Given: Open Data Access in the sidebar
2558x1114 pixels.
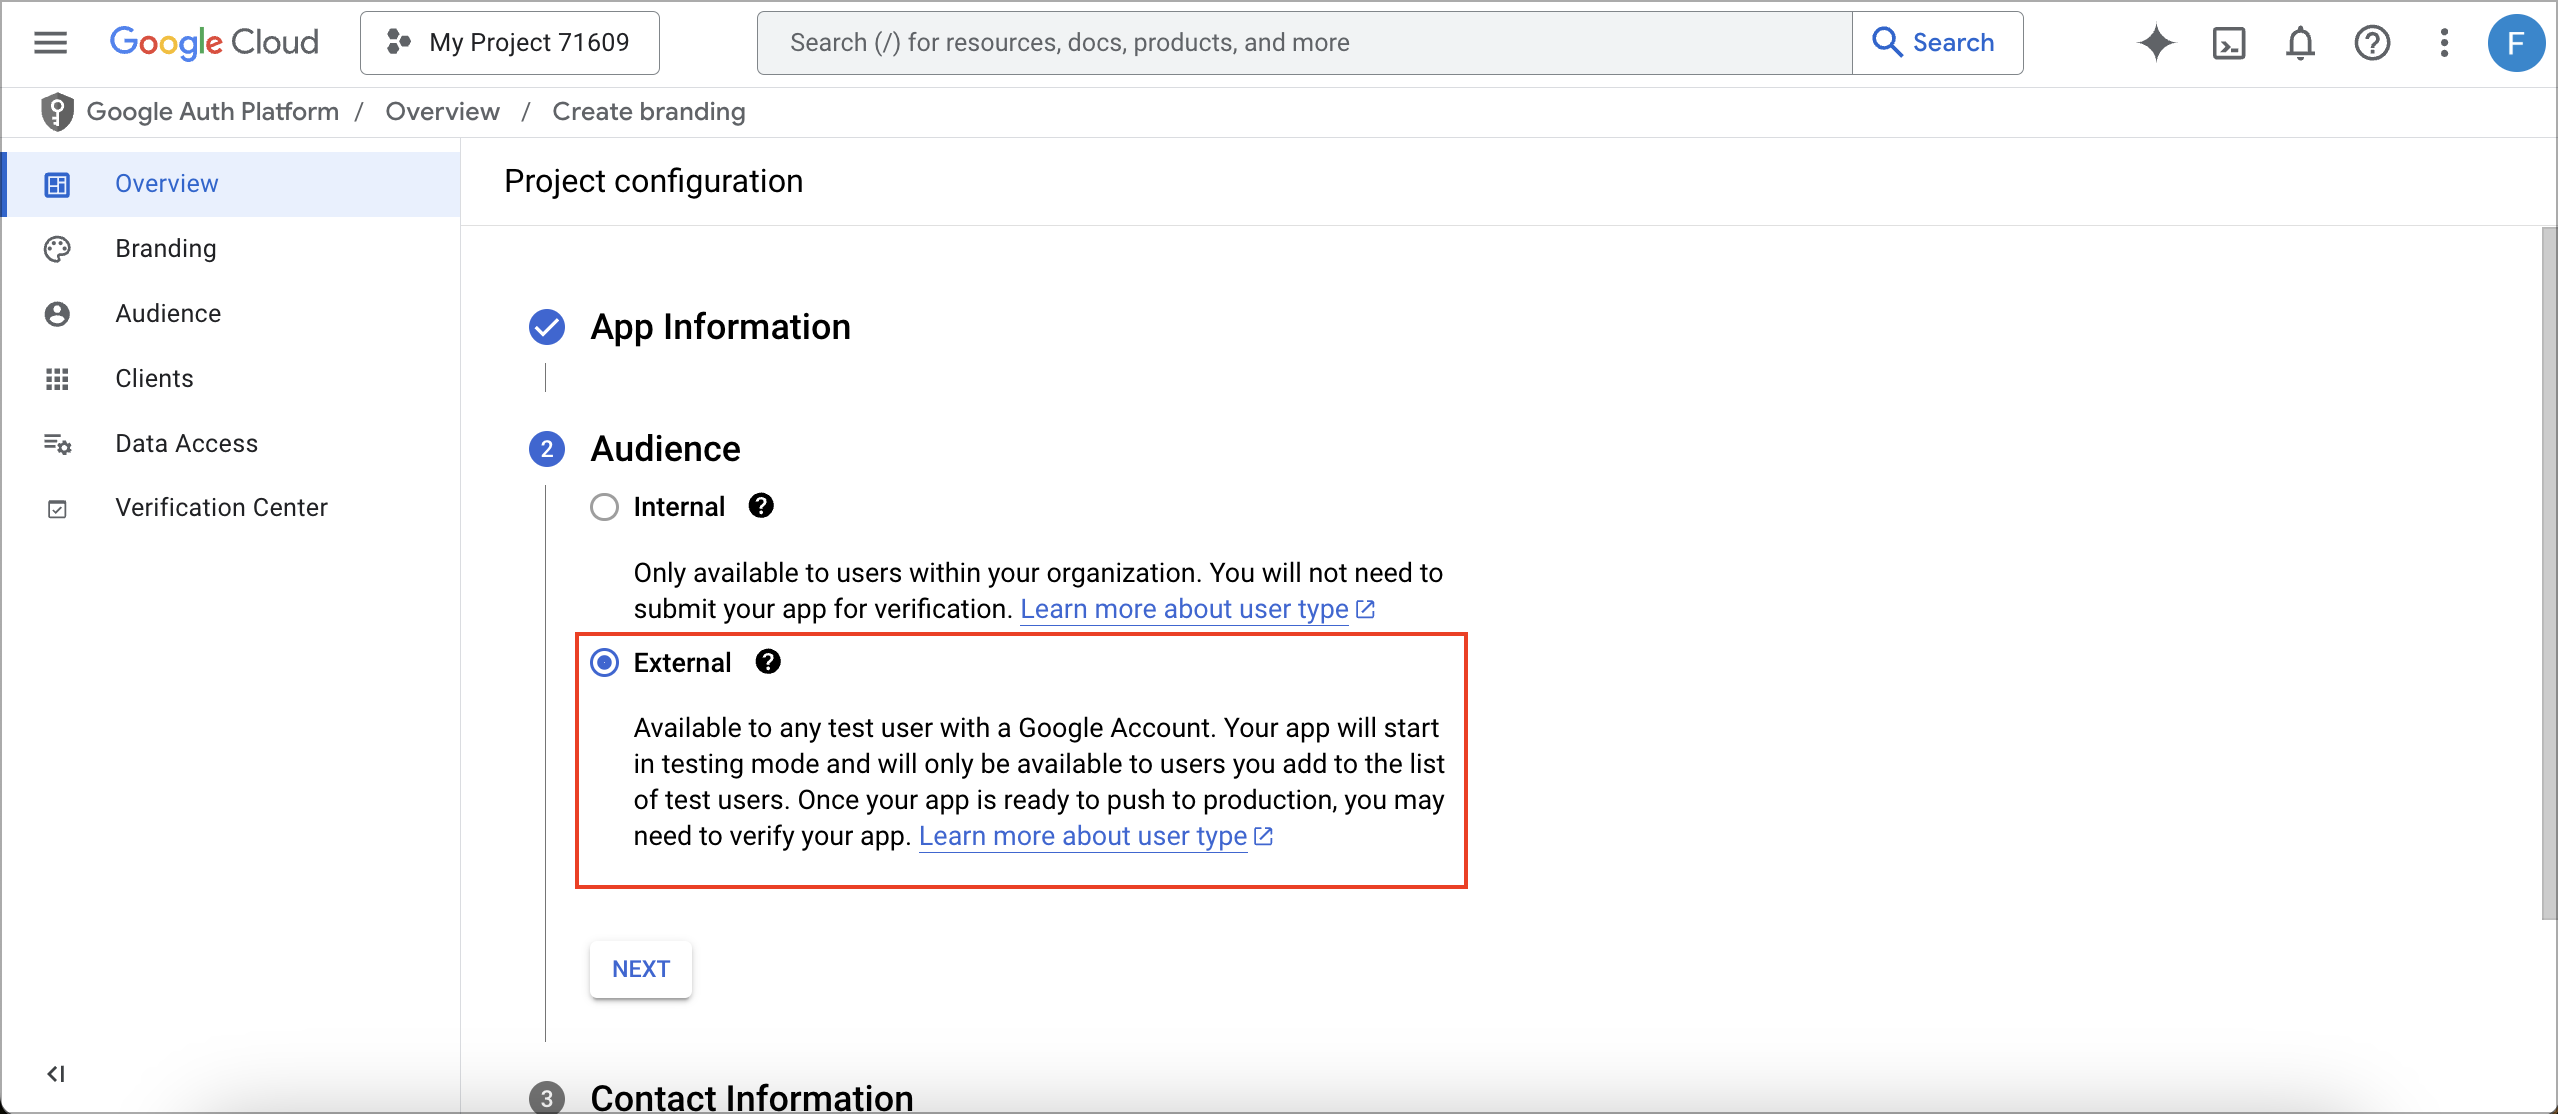Looking at the screenshot, I should tap(232, 443).
